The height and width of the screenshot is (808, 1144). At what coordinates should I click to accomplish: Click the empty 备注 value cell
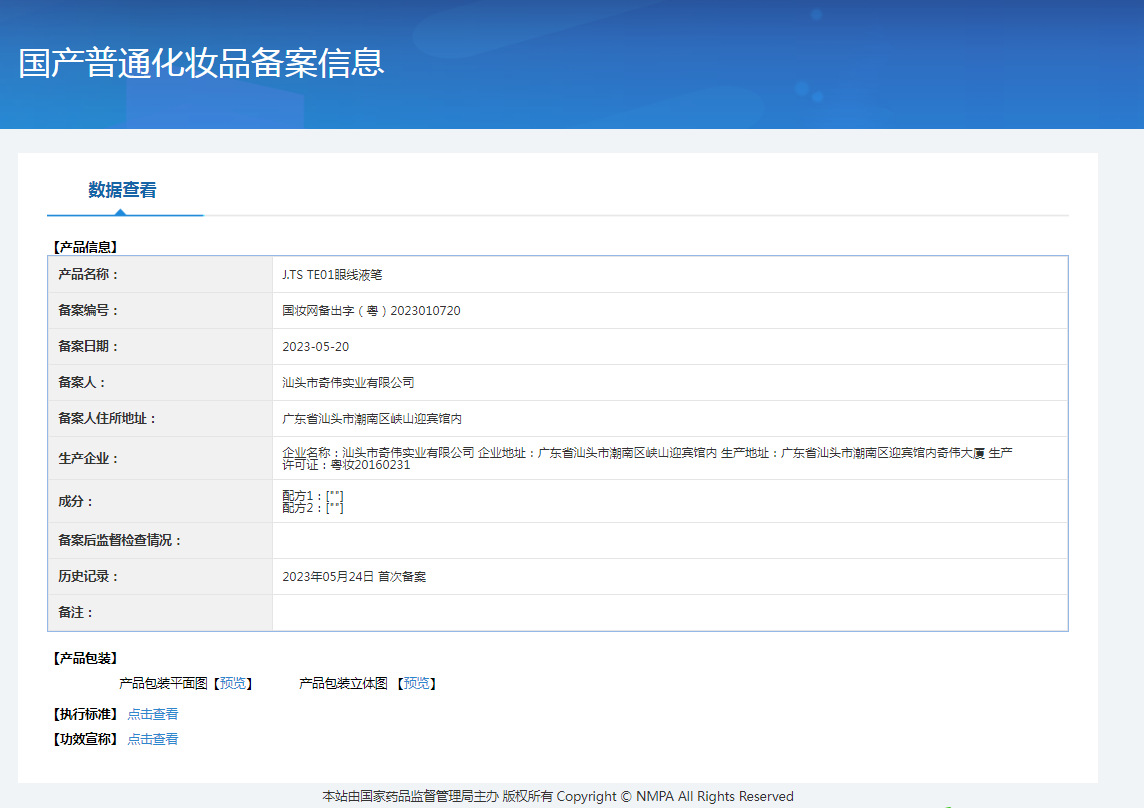pyautogui.click(x=669, y=612)
